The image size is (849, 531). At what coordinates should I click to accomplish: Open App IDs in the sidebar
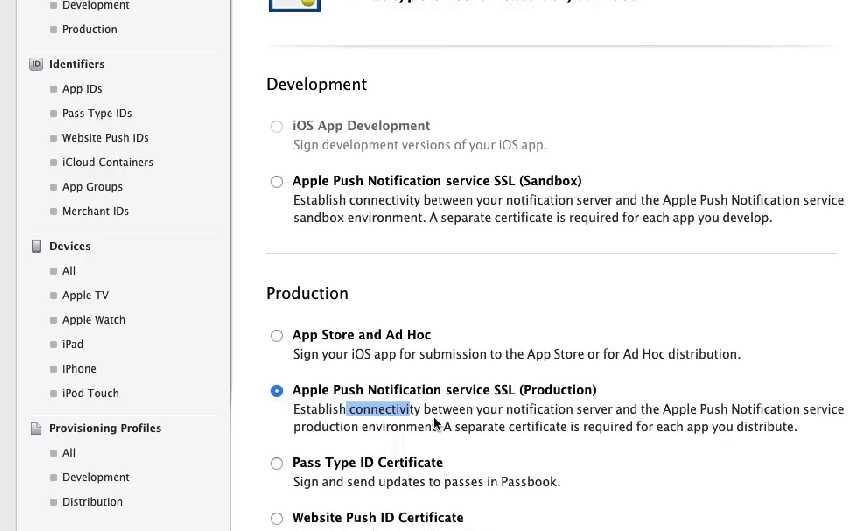82,89
